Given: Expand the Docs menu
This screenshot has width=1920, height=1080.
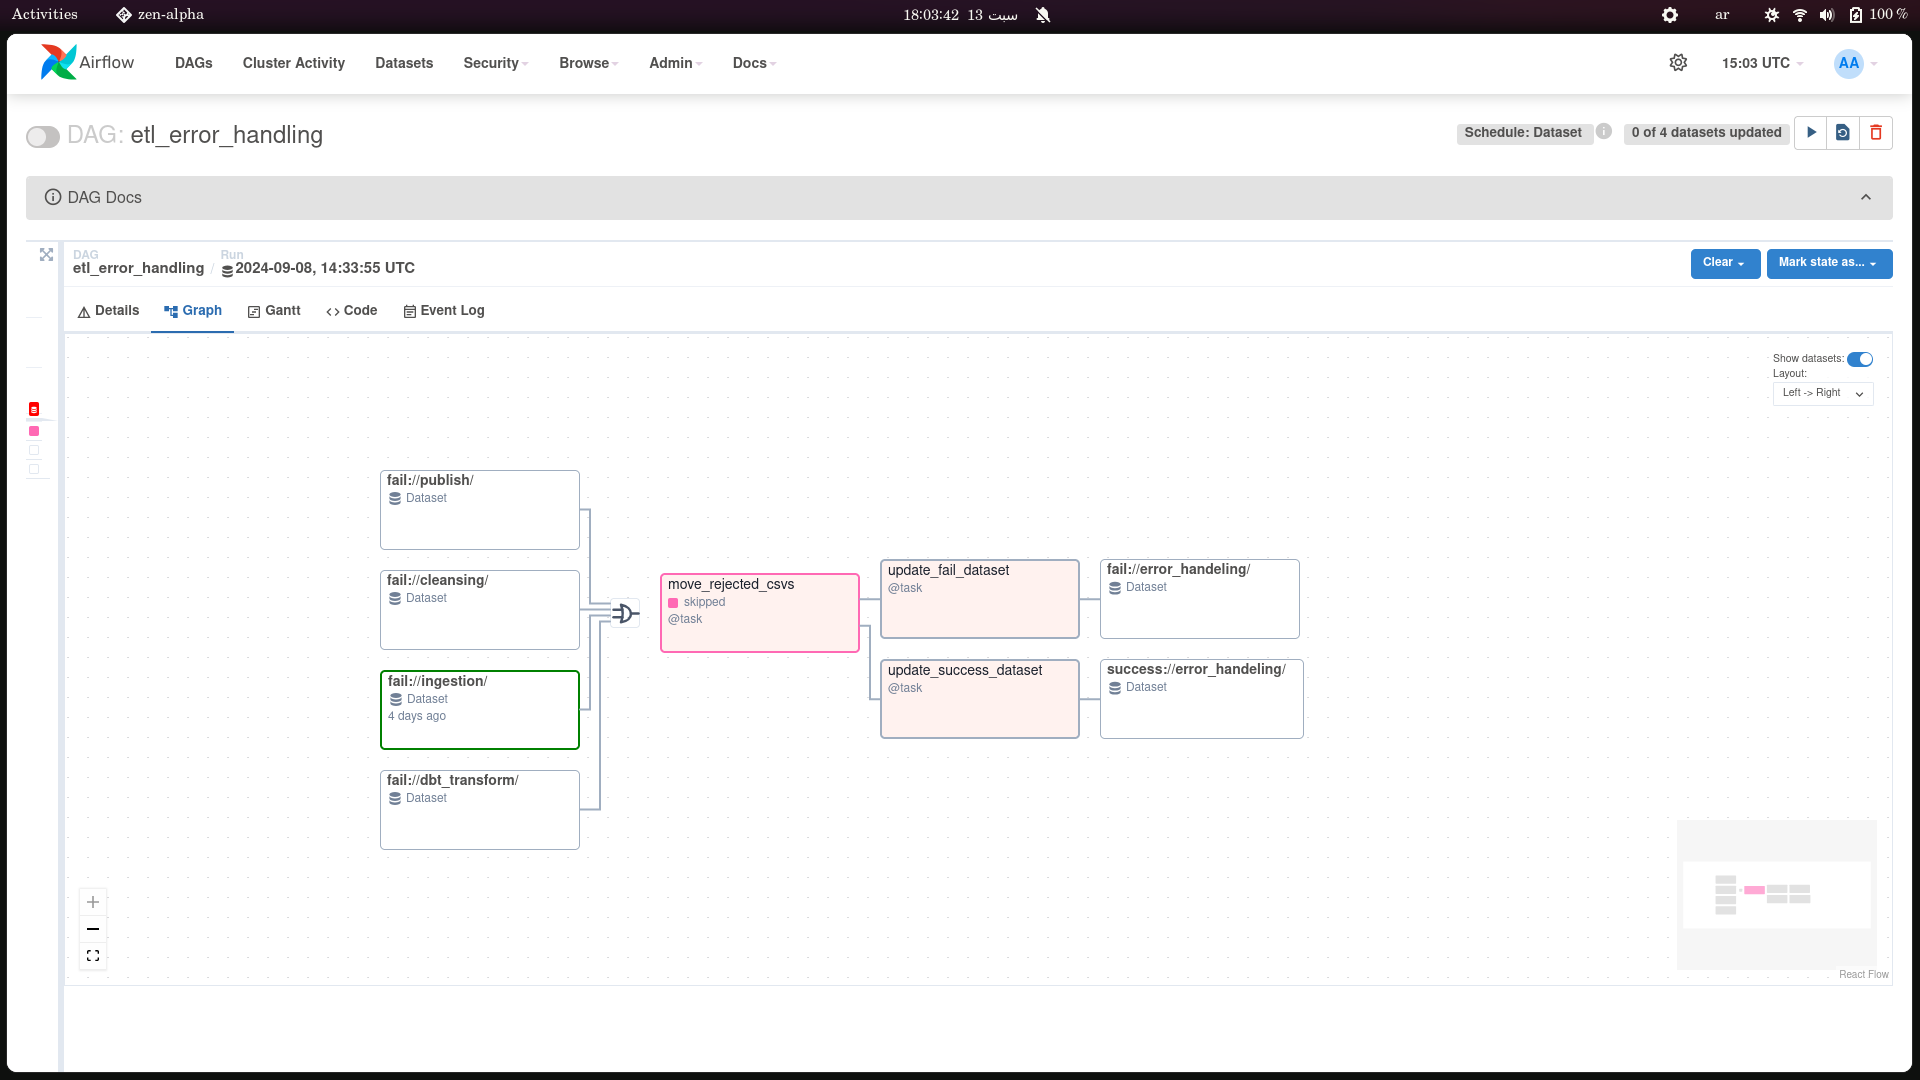Looking at the screenshot, I should [x=754, y=63].
